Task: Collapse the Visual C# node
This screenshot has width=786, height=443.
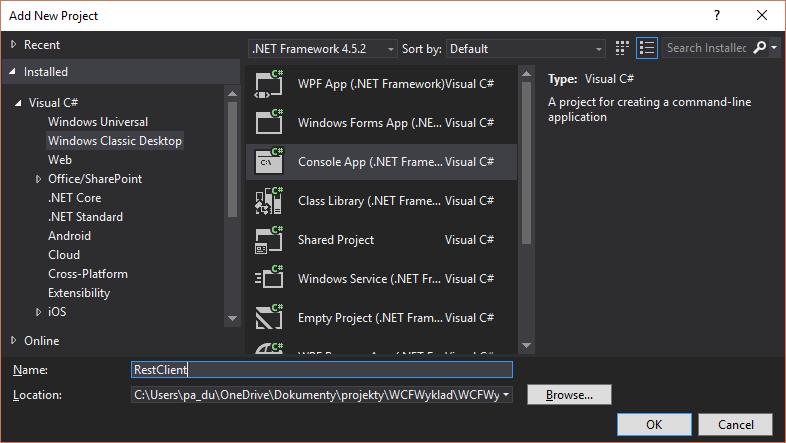Action: [x=18, y=103]
